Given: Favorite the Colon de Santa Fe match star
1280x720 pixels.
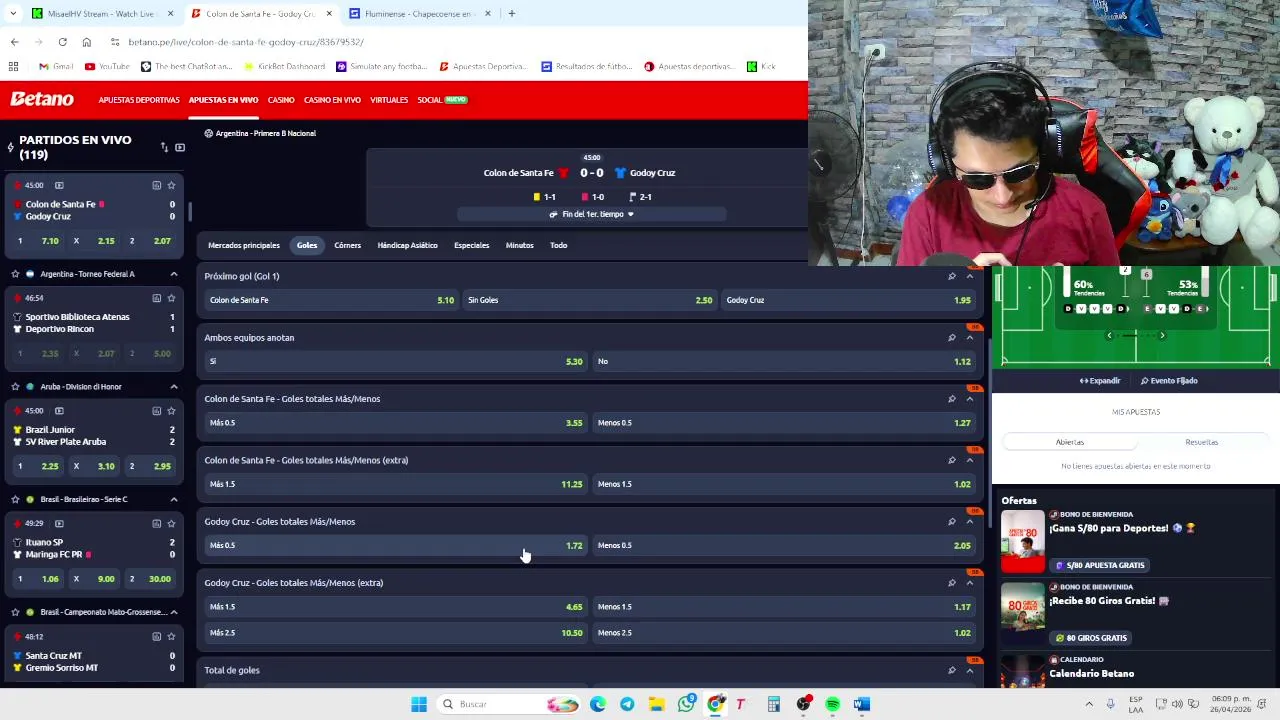Looking at the screenshot, I should (171, 185).
